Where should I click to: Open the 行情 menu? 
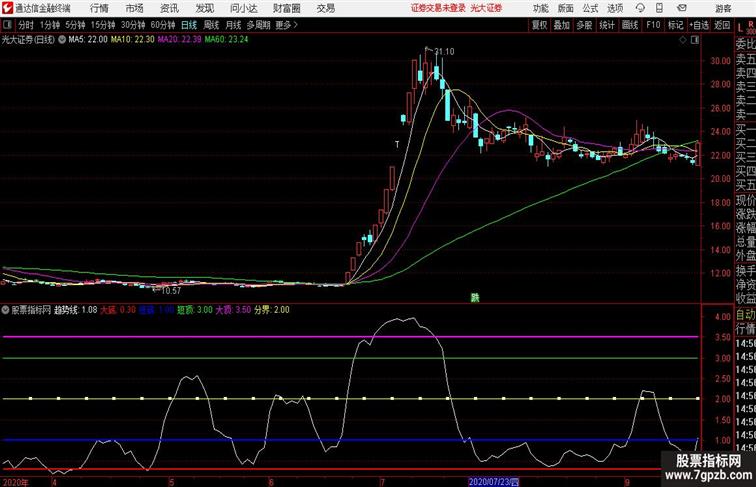99,8
